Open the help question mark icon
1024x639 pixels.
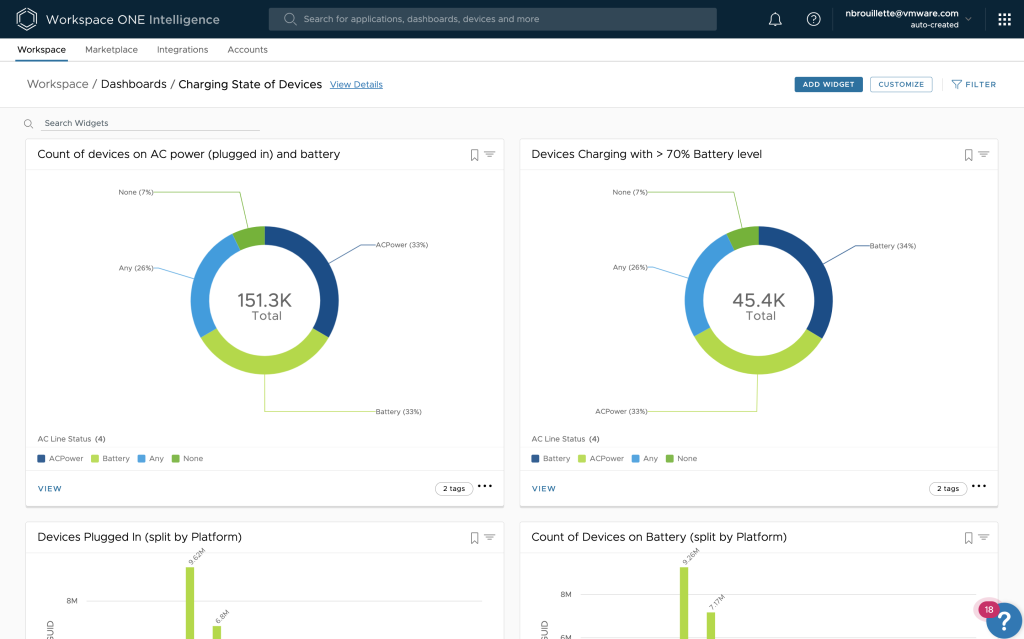[813, 19]
